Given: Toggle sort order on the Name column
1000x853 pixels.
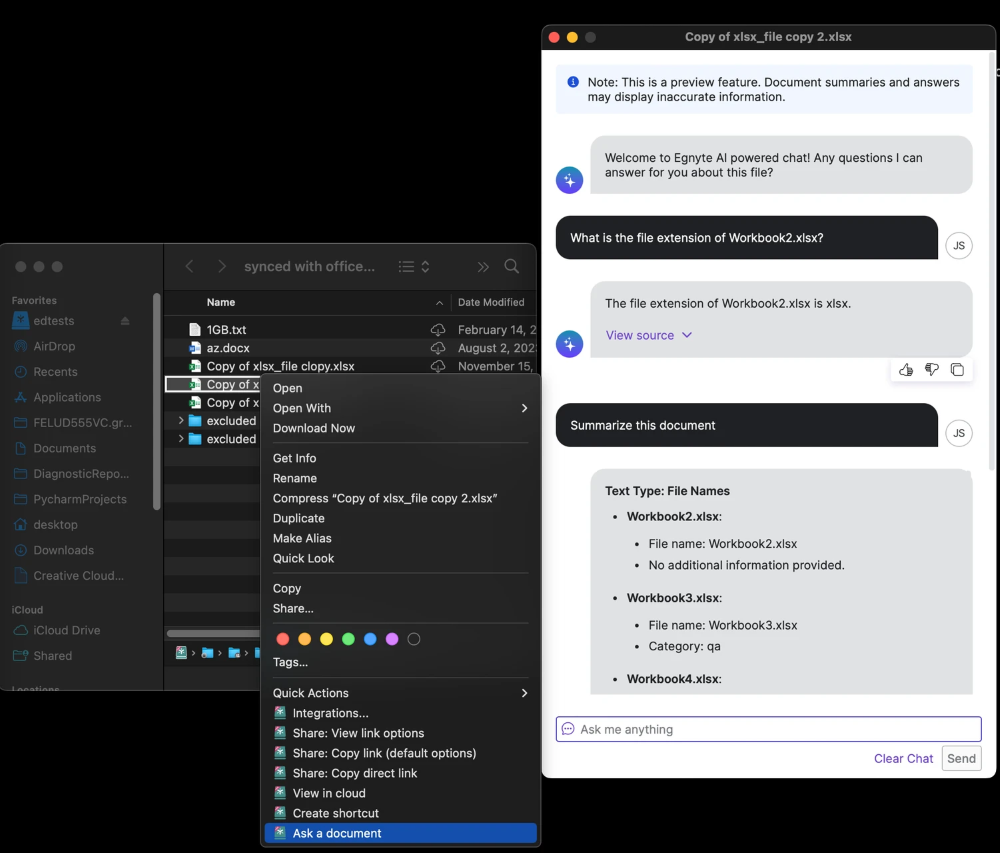Looking at the screenshot, I should pos(439,302).
